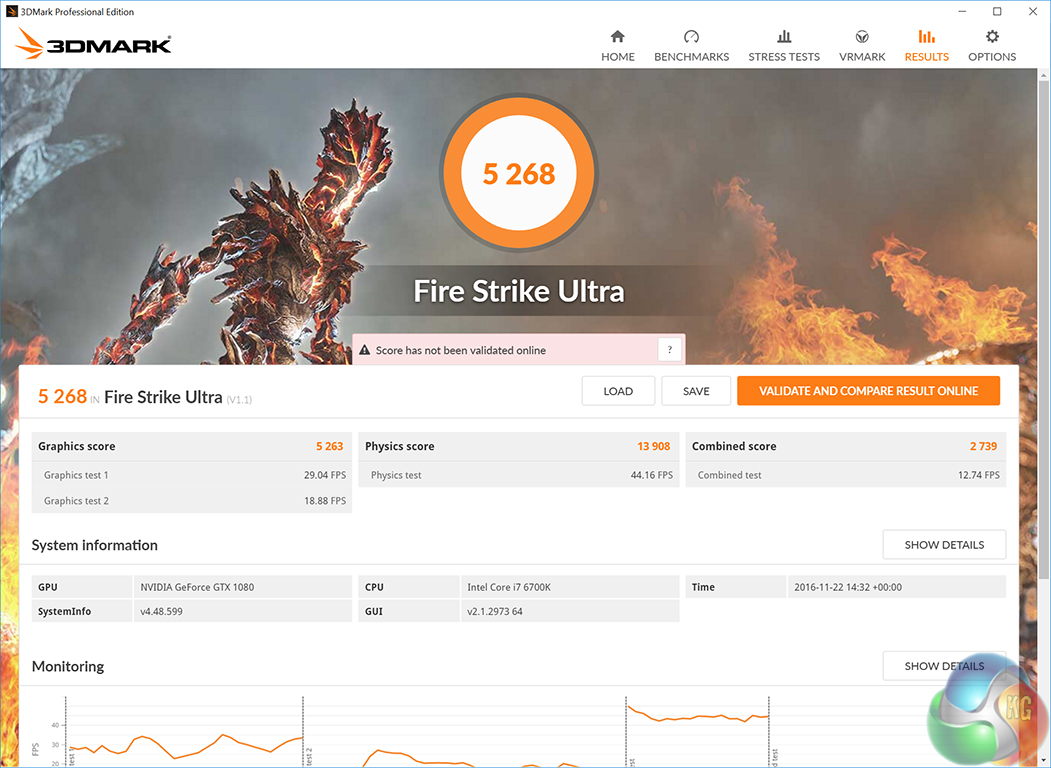Viewport: 1051px width, 768px height.
Task: Maximize the 3DMark window
Action: (x=997, y=11)
